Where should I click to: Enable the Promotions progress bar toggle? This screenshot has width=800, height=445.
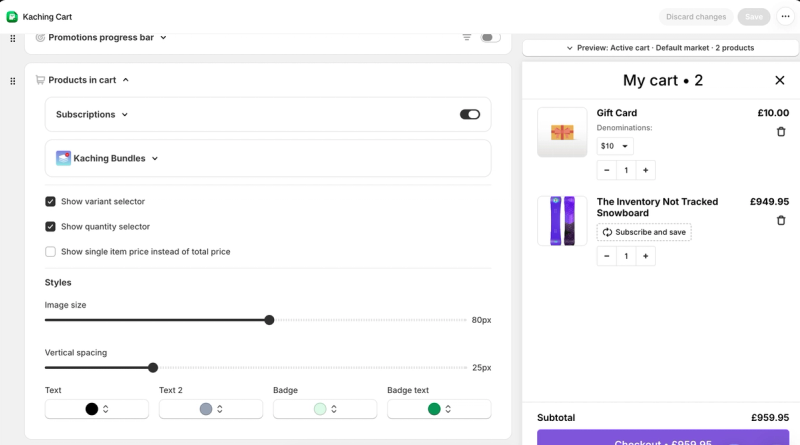point(490,37)
